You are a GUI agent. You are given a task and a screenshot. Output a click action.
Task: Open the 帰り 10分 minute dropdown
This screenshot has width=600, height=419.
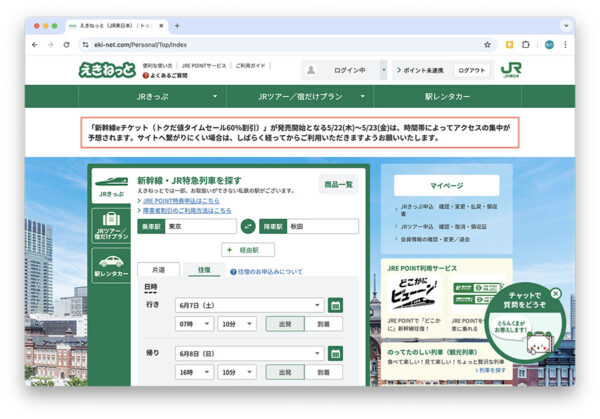point(237,372)
